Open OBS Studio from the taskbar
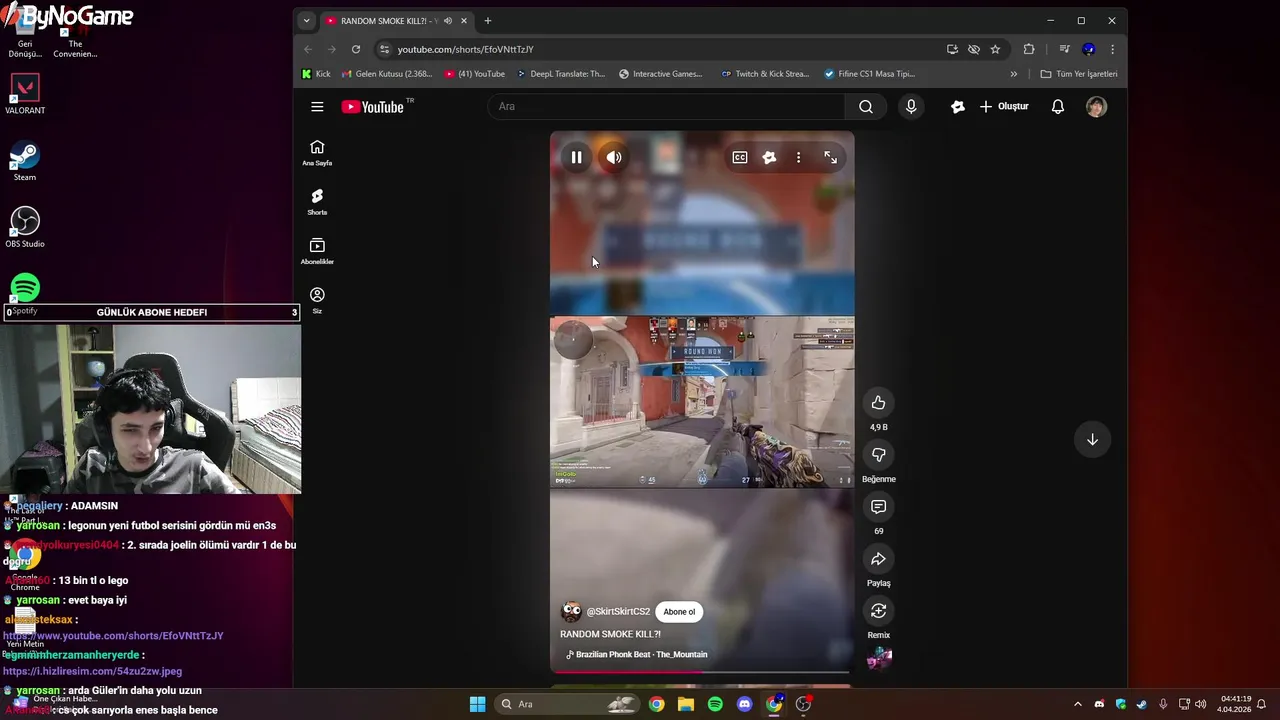 point(803,704)
